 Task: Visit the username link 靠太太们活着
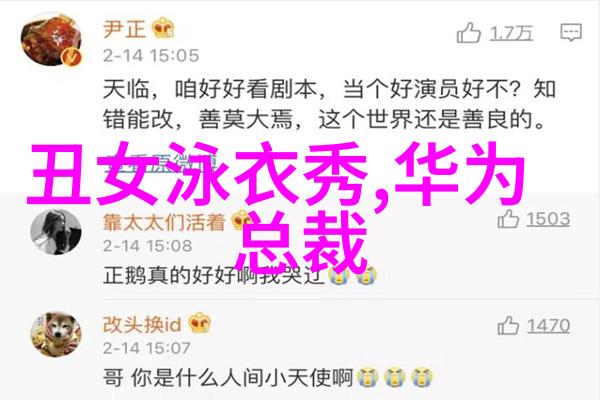[x=164, y=222]
